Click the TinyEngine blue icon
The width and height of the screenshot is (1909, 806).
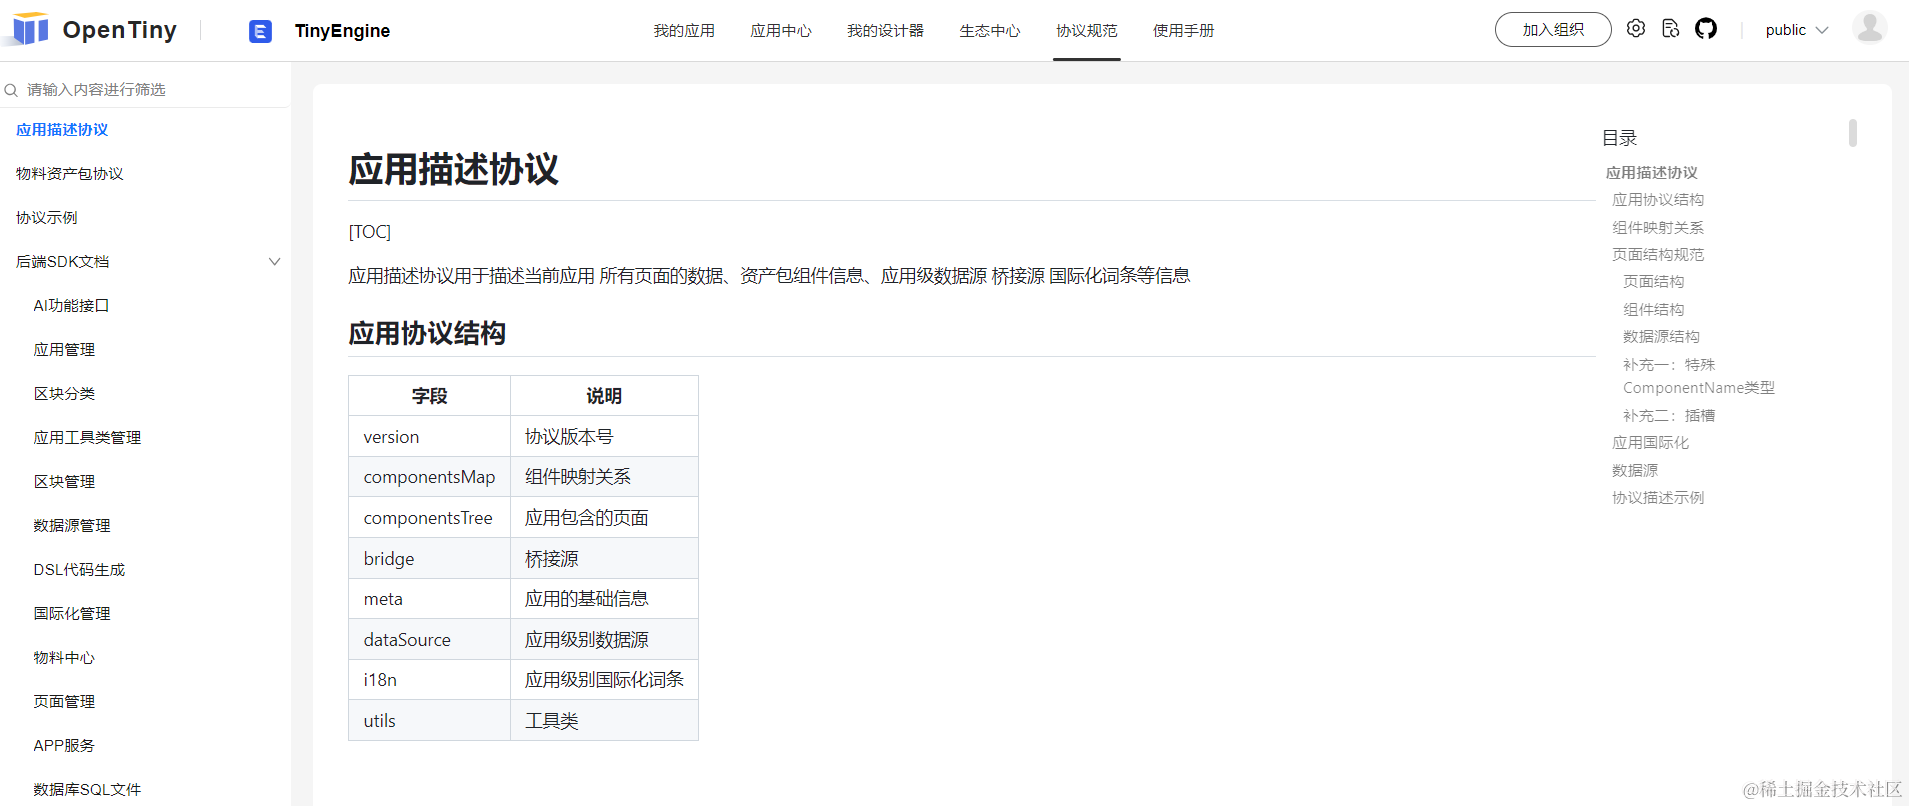260,31
